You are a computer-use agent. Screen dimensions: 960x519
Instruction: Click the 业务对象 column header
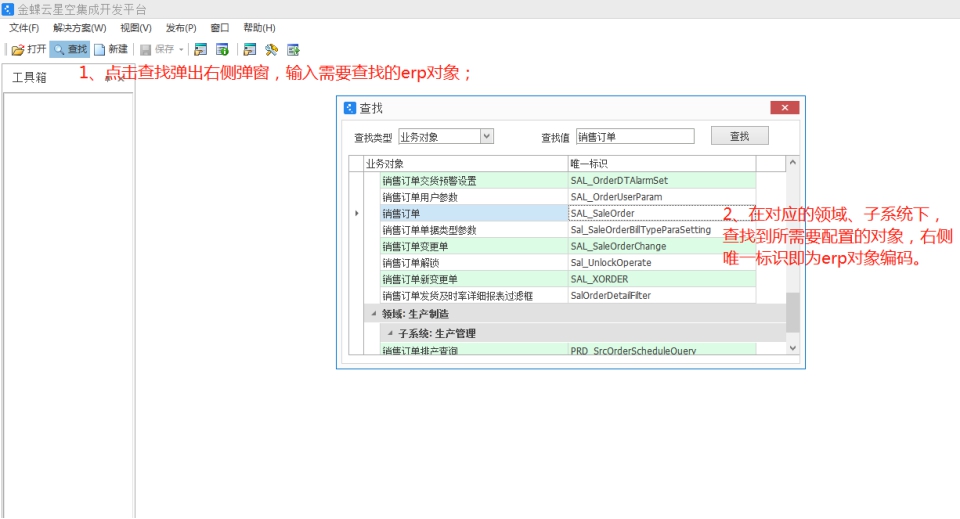(x=466, y=163)
